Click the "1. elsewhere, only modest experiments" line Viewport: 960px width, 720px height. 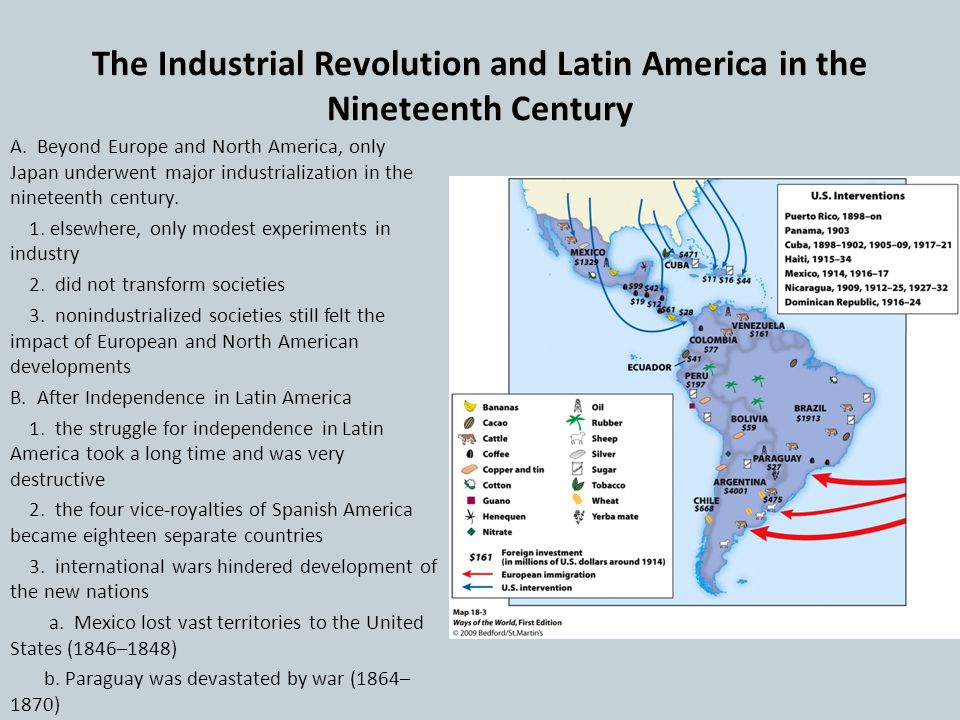tap(200, 241)
